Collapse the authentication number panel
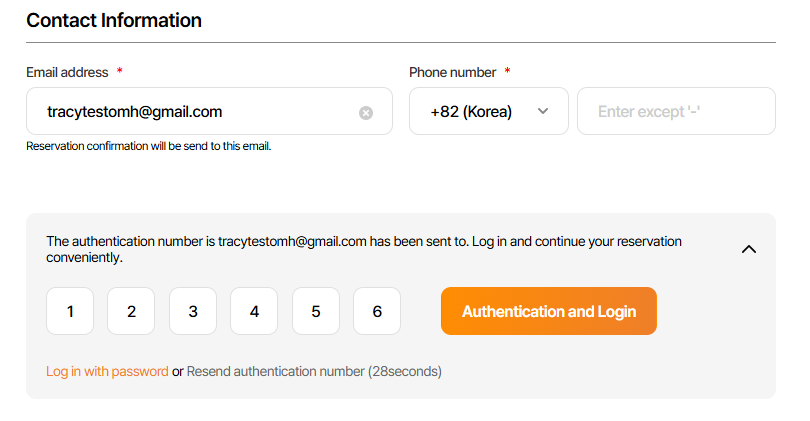Image resolution: width=810 pixels, height=421 pixels. click(x=748, y=249)
